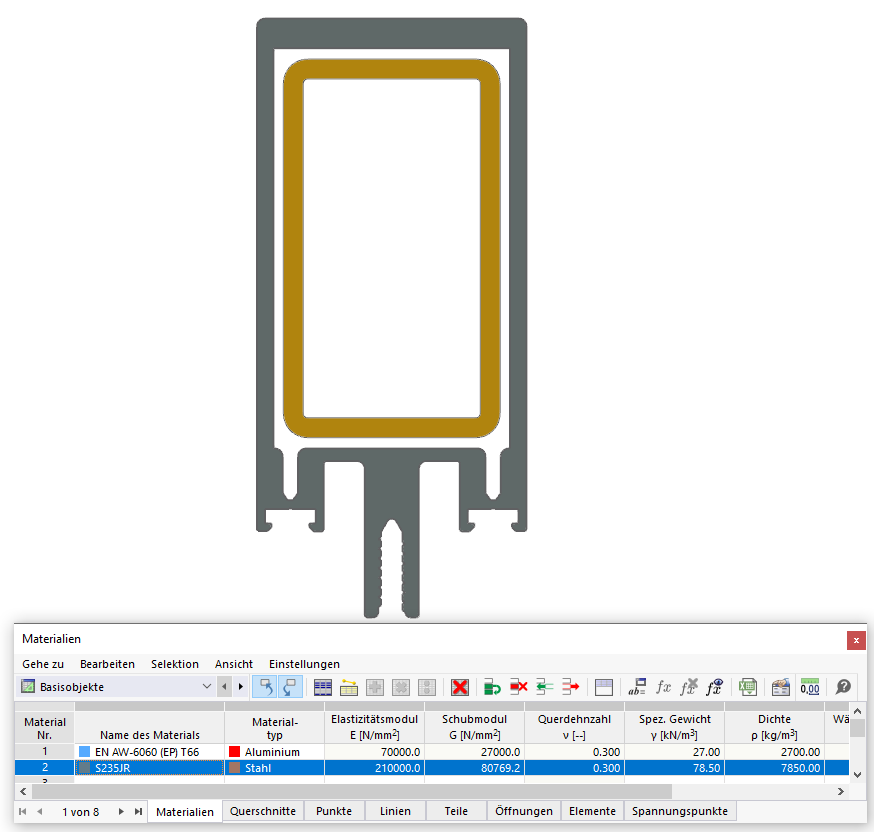This screenshot has width=874, height=832.
Task: Switch to the Teile tab
Action: 456,811
